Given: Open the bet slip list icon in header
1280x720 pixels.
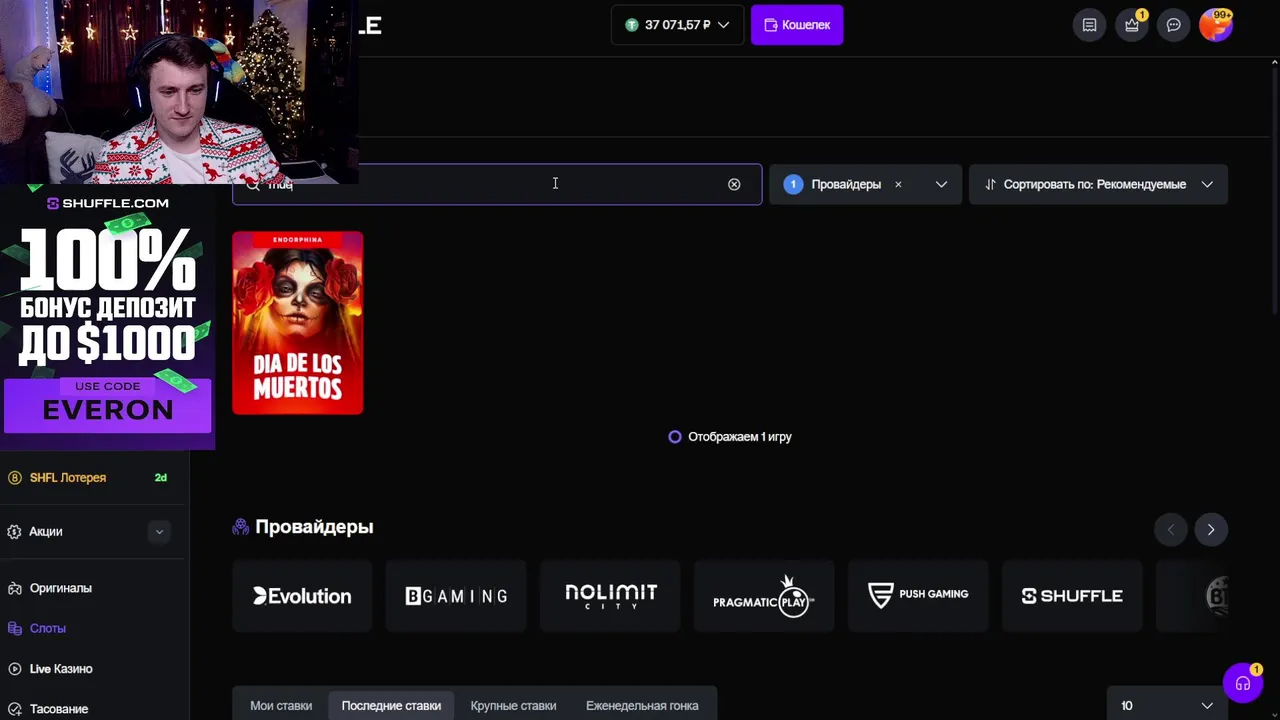Looking at the screenshot, I should 1090,25.
